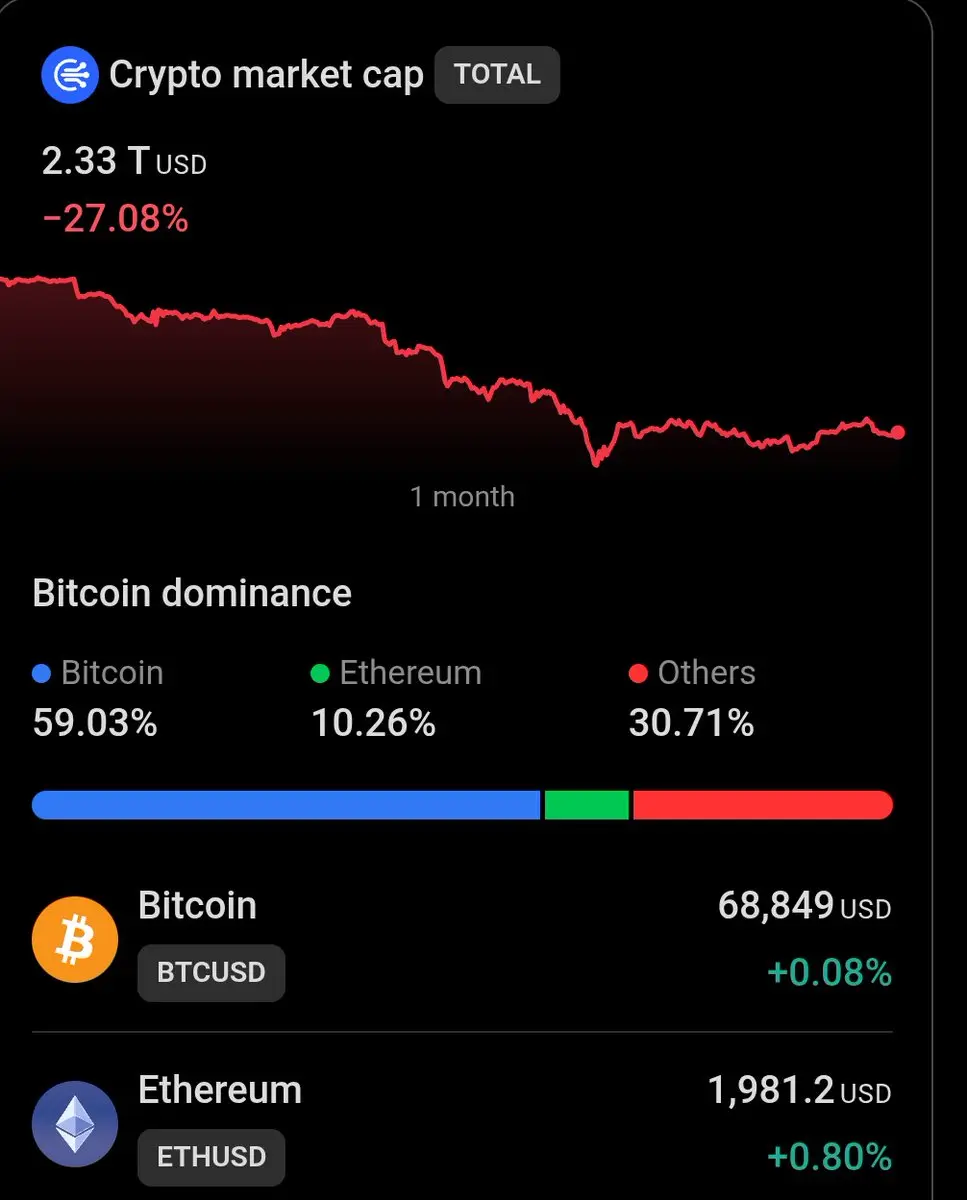
Task: Select the green Ethereum legend dot
Action: [x=320, y=674]
